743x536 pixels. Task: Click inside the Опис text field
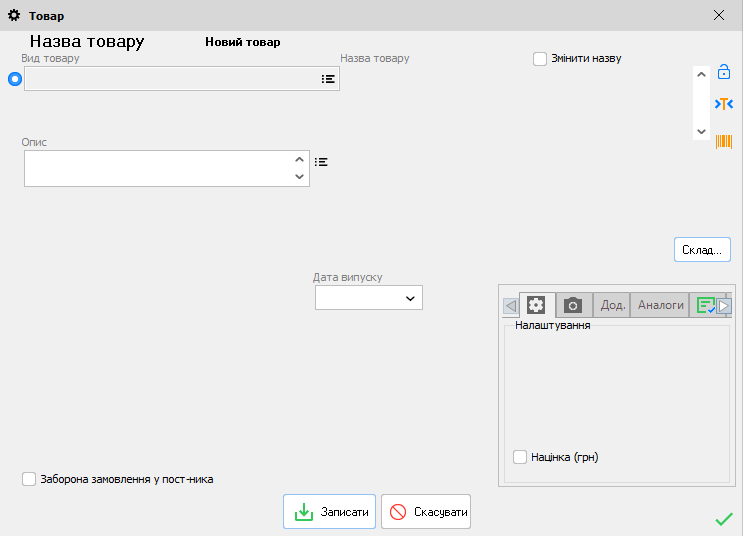click(160, 168)
